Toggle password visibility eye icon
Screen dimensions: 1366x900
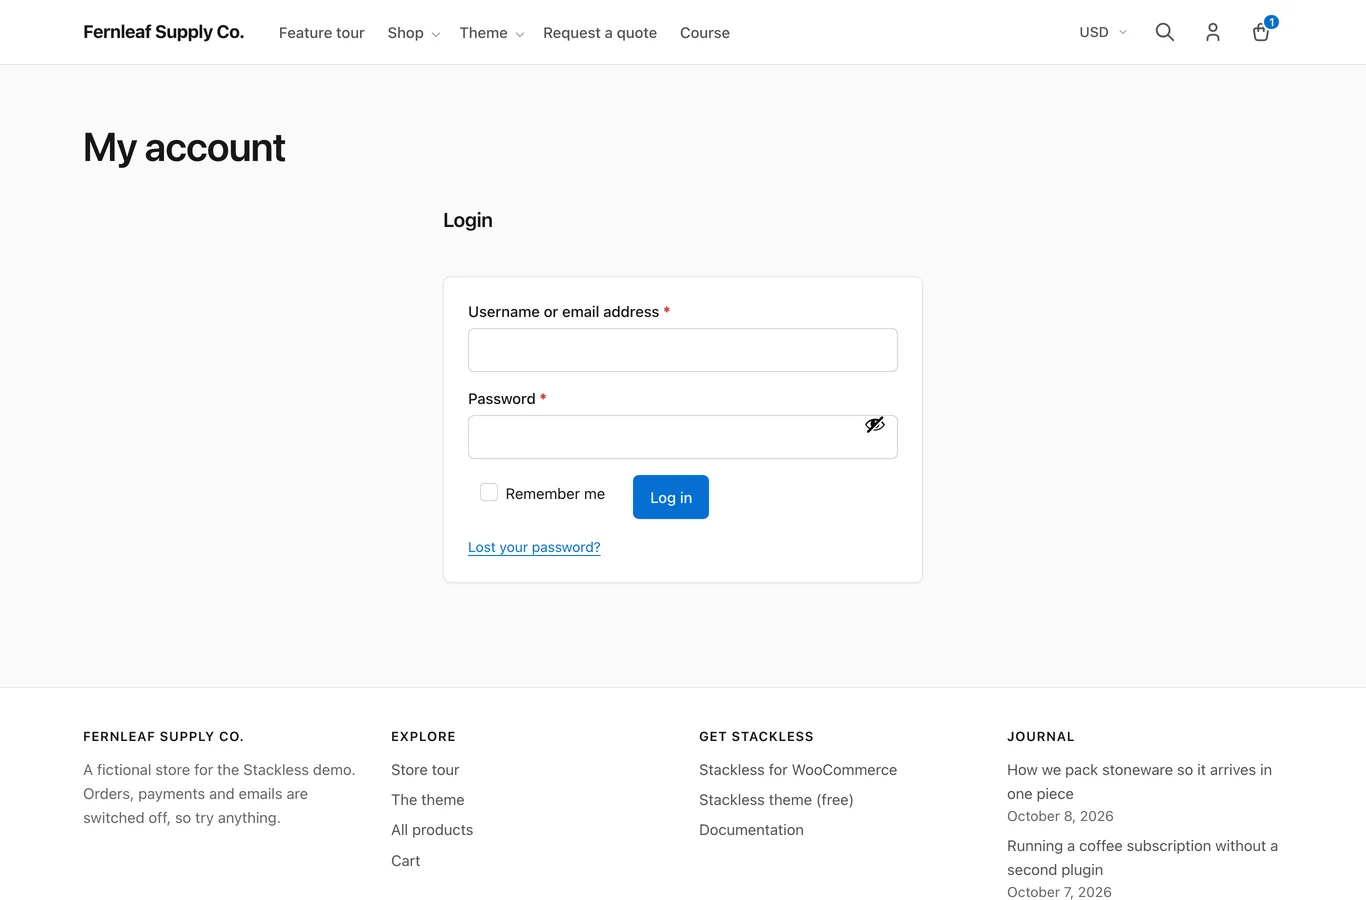coord(875,425)
